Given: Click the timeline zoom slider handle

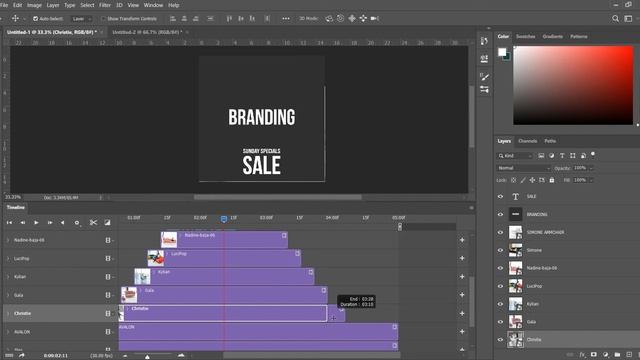Looking at the screenshot, I should pos(147,356).
